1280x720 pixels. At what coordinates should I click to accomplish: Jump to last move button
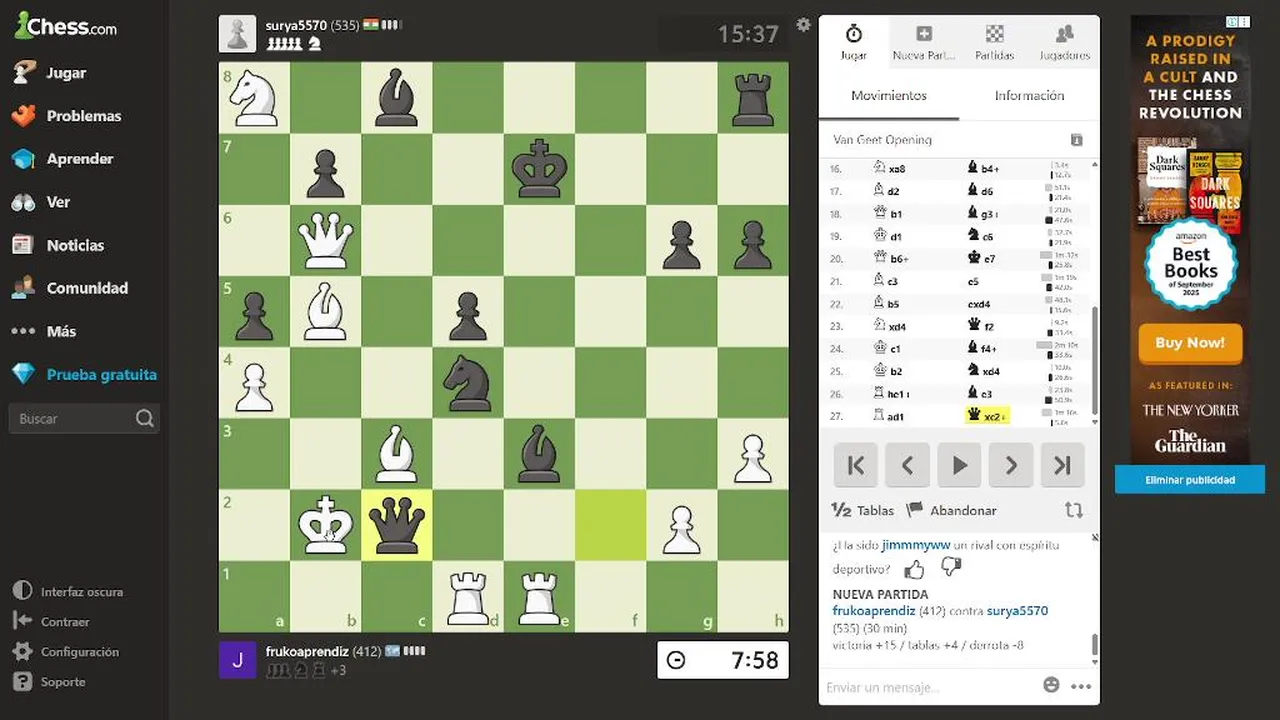1063,465
